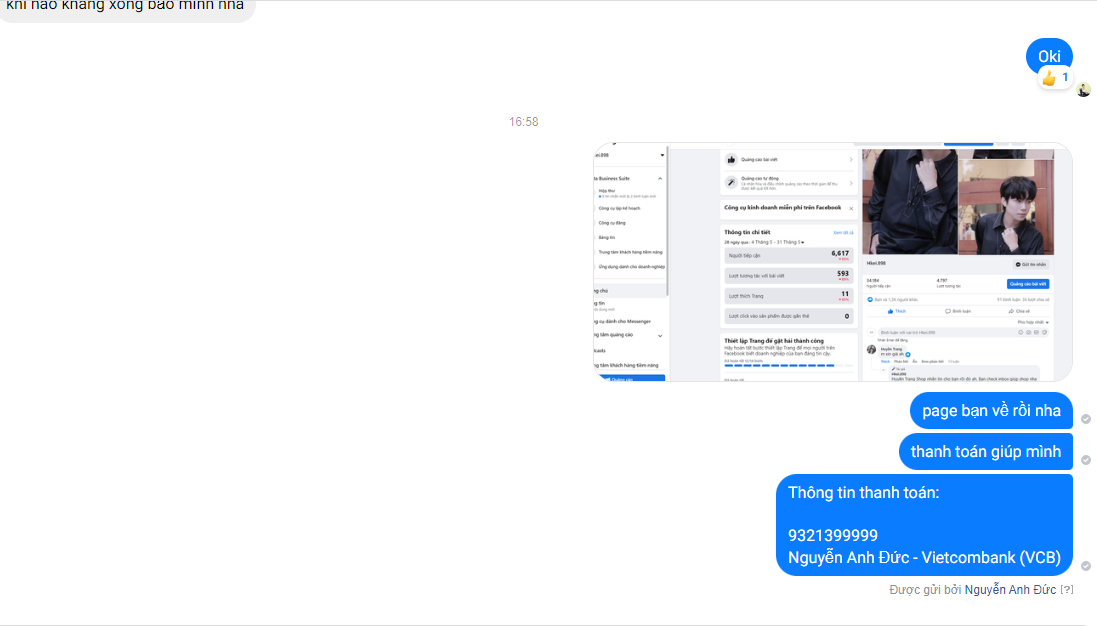Click the seen avatar beside Oki message
The height and width of the screenshot is (626, 1097).
[x=1084, y=90]
